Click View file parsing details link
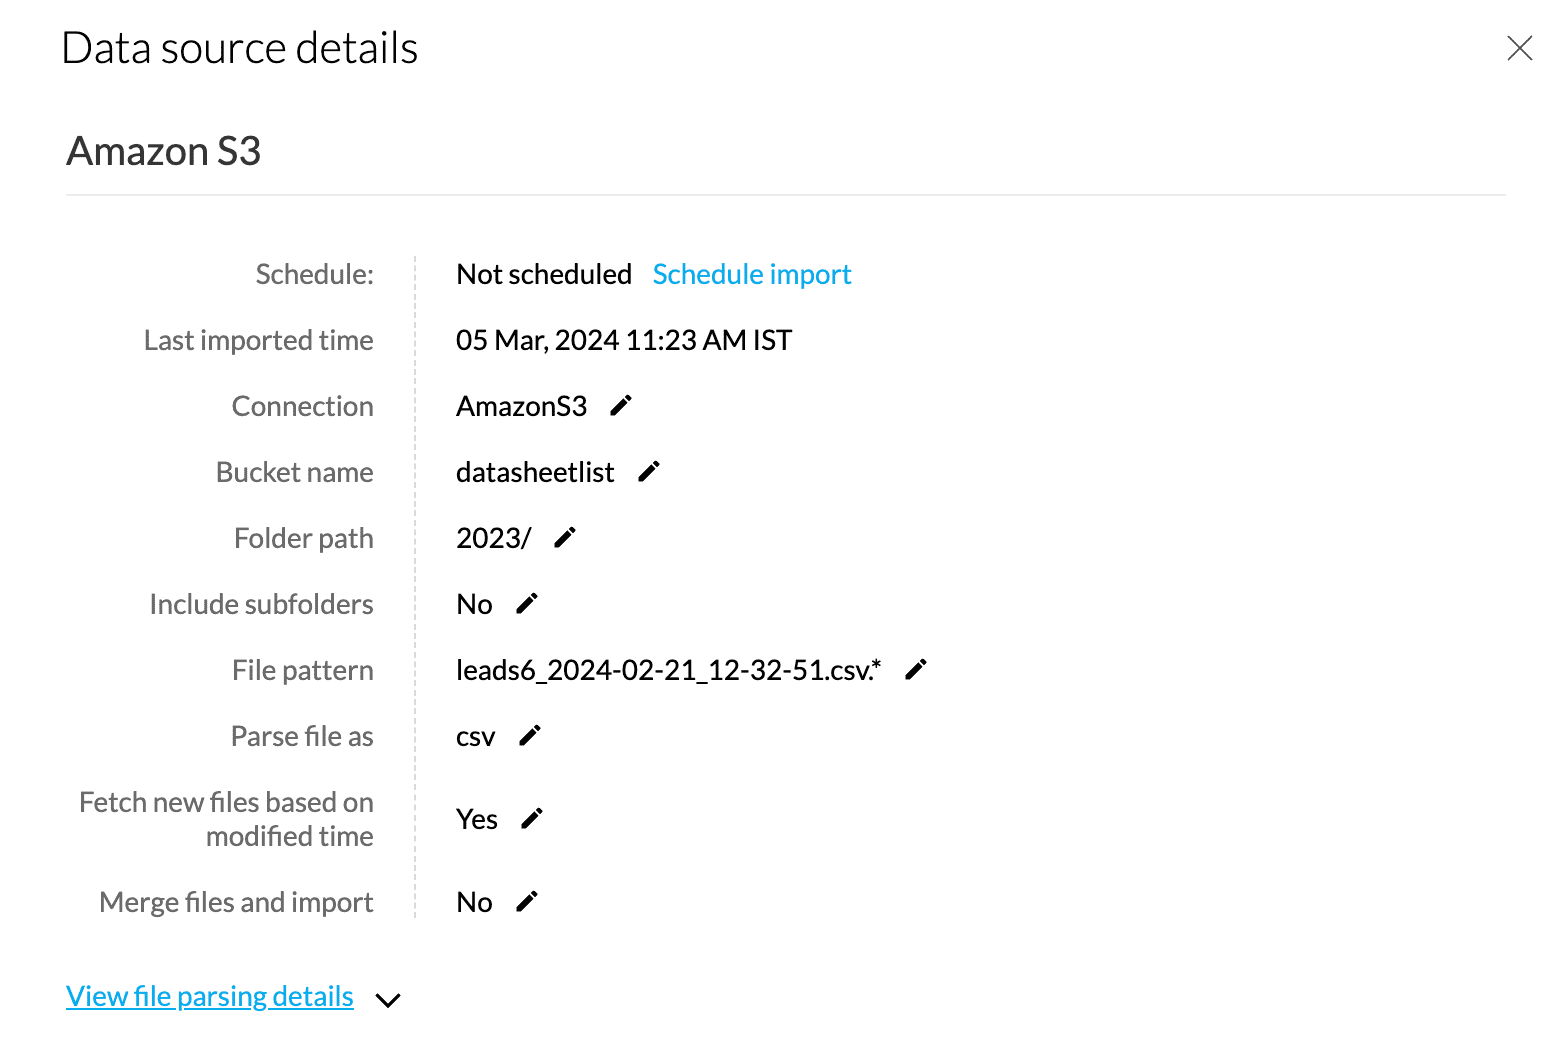The height and width of the screenshot is (1056, 1564). pos(210,996)
